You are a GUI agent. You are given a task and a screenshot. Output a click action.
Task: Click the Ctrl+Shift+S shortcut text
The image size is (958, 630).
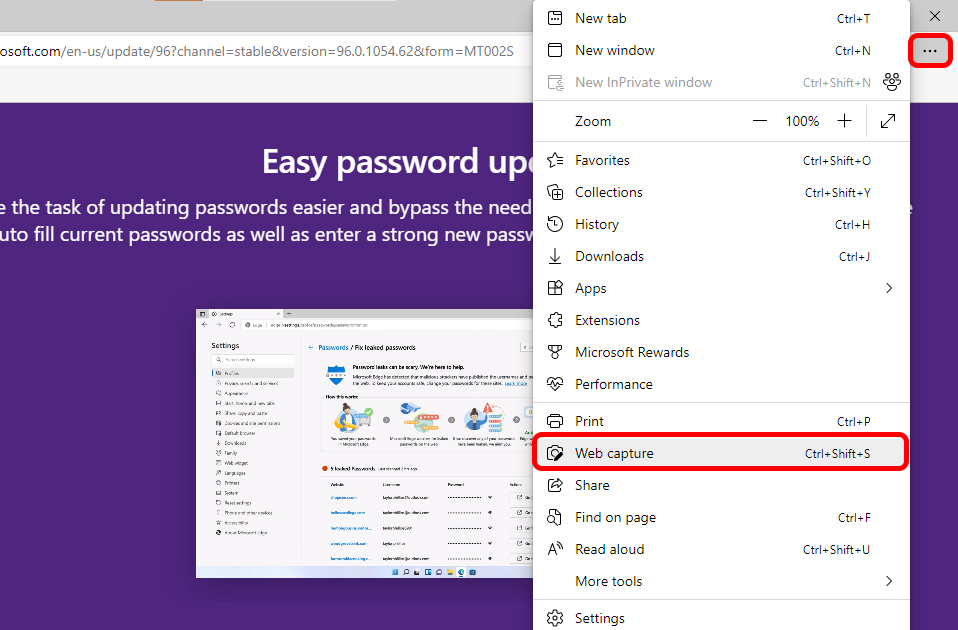tap(837, 453)
